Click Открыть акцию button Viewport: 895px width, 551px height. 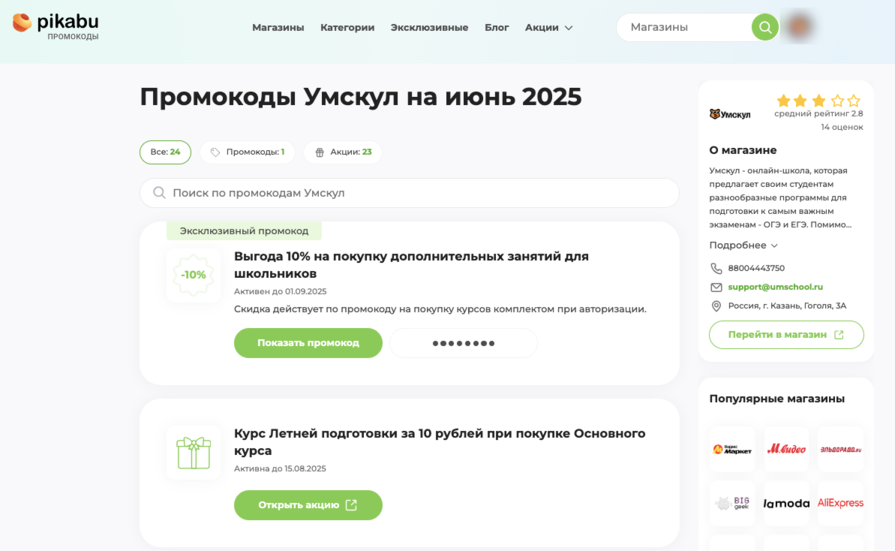[308, 505]
